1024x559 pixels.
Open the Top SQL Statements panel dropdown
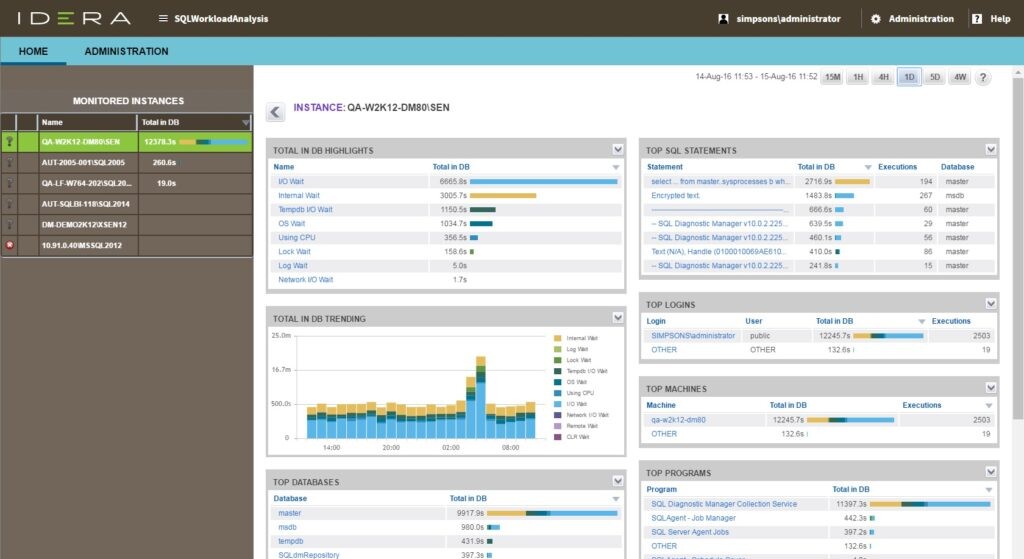point(990,150)
